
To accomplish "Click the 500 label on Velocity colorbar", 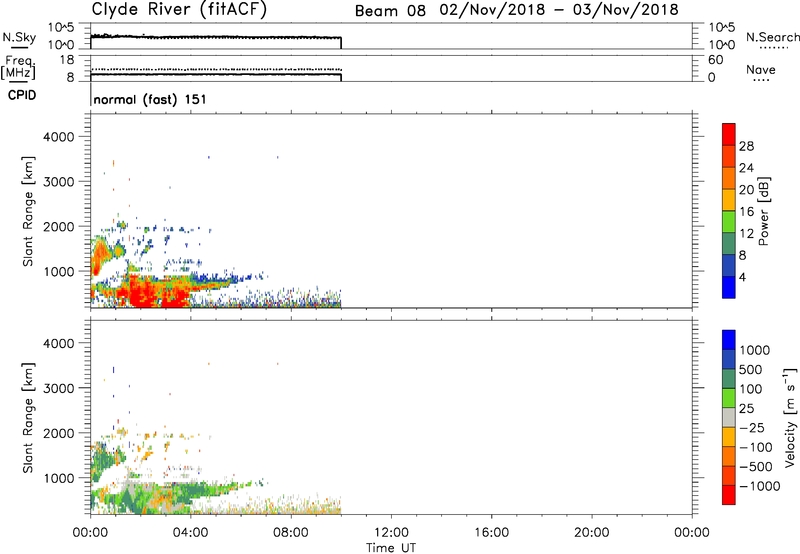I will click(x=751, y=369).
